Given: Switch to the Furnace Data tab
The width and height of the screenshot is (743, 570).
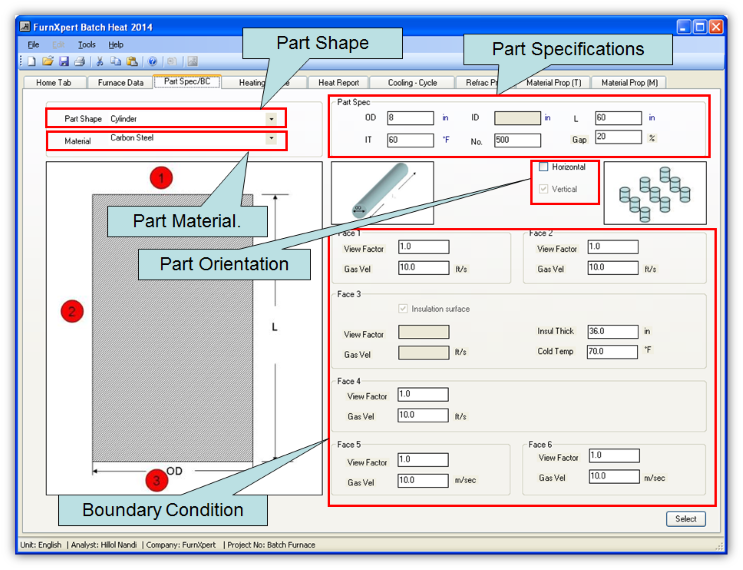Looking at the screenshot, I should coord(120,82).
